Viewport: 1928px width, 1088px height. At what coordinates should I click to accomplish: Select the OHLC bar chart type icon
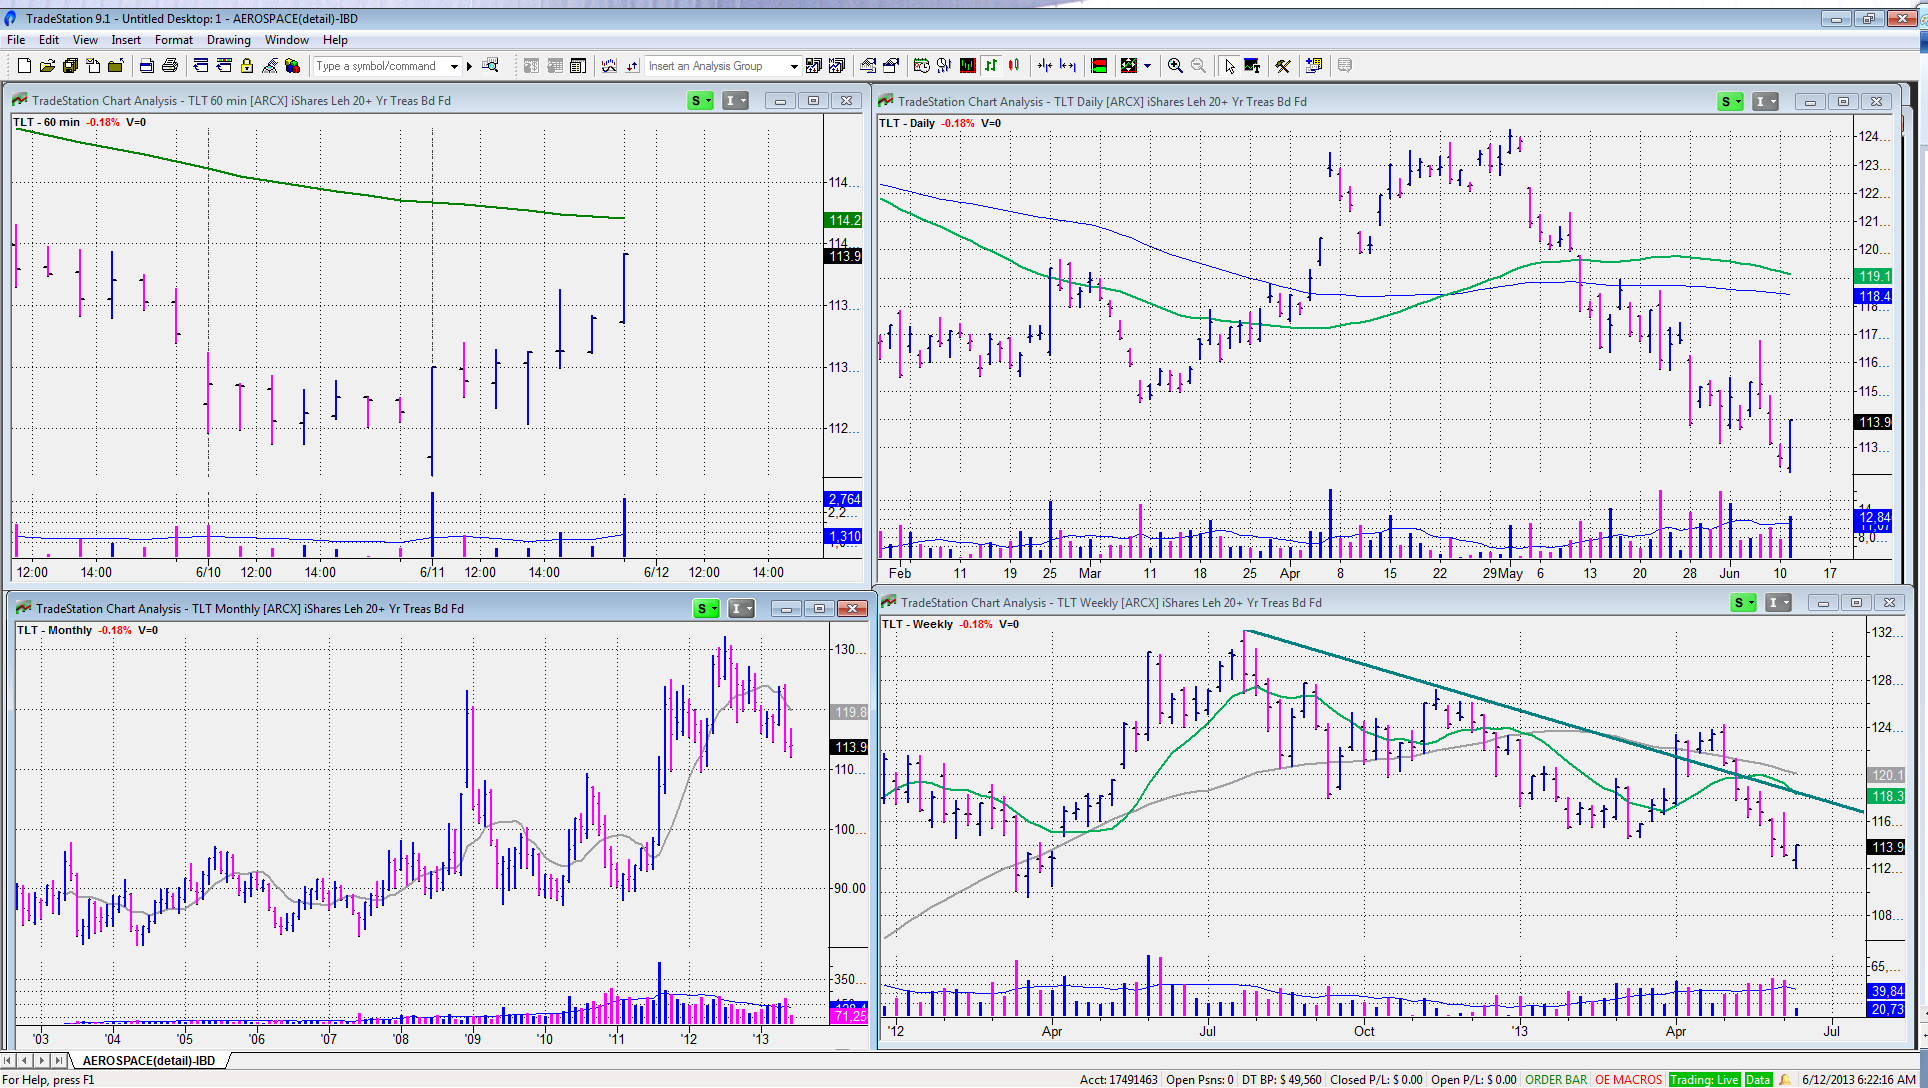[x=990, y=65]
